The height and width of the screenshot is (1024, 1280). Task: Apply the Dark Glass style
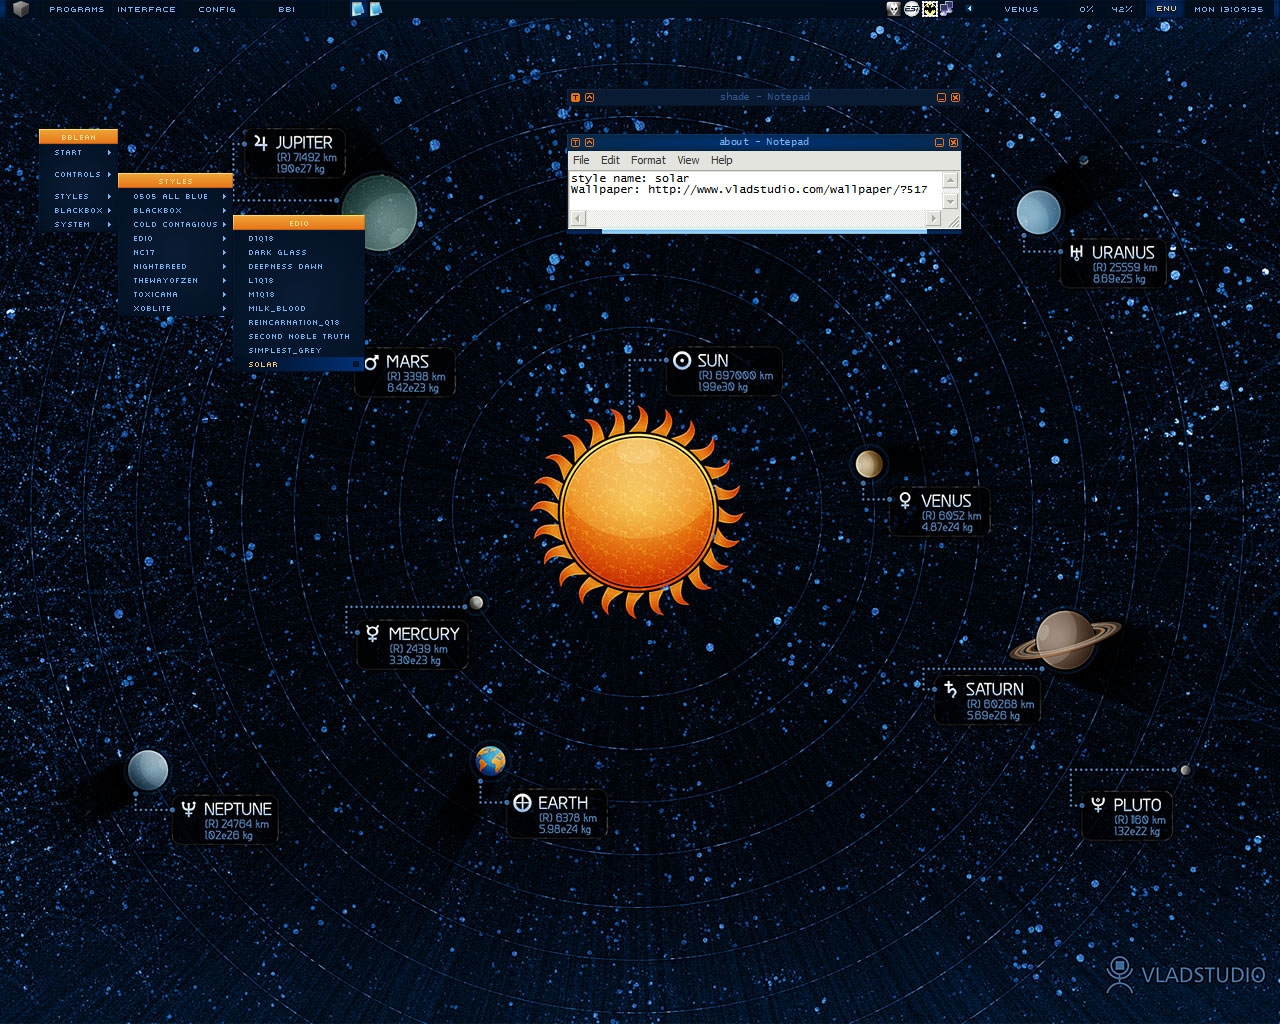click(299, 253)
